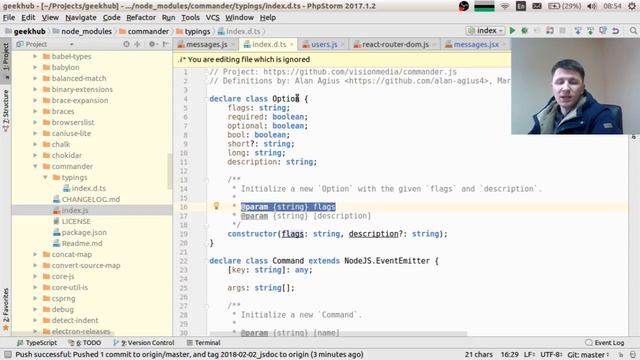
Task: Click the editor horizontal scrollbar
Action: click(339, 334)
